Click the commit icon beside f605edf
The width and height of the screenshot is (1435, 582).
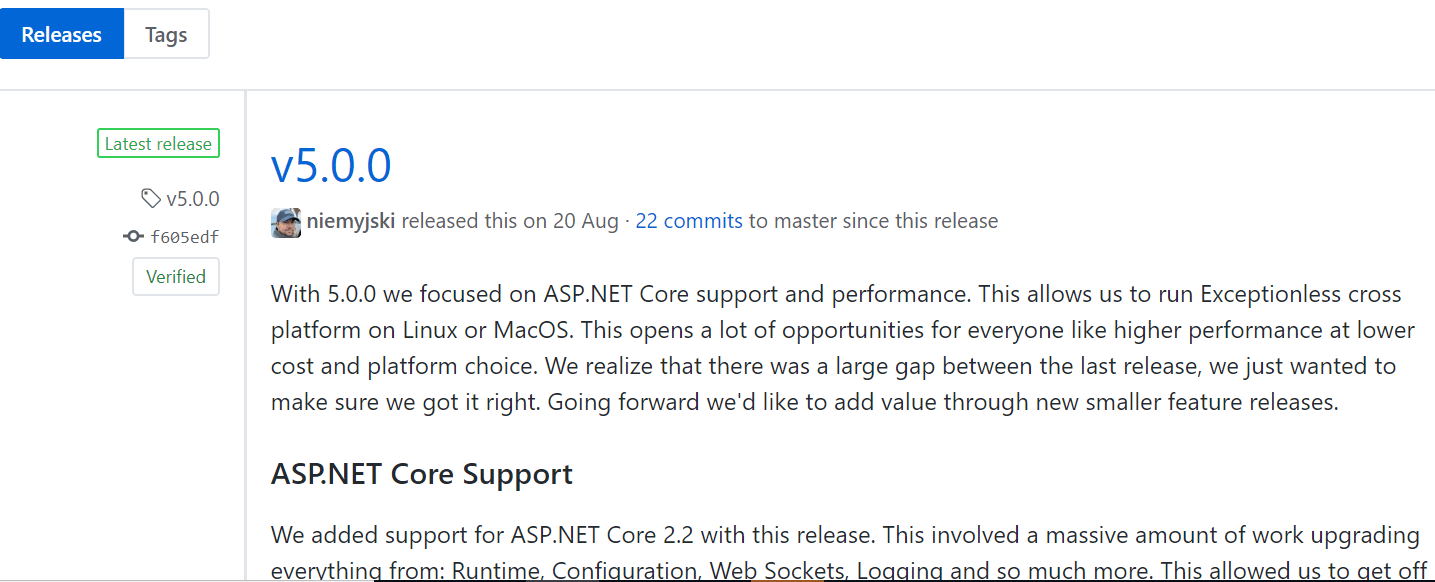pyautogui.click(x=132, y=237)
